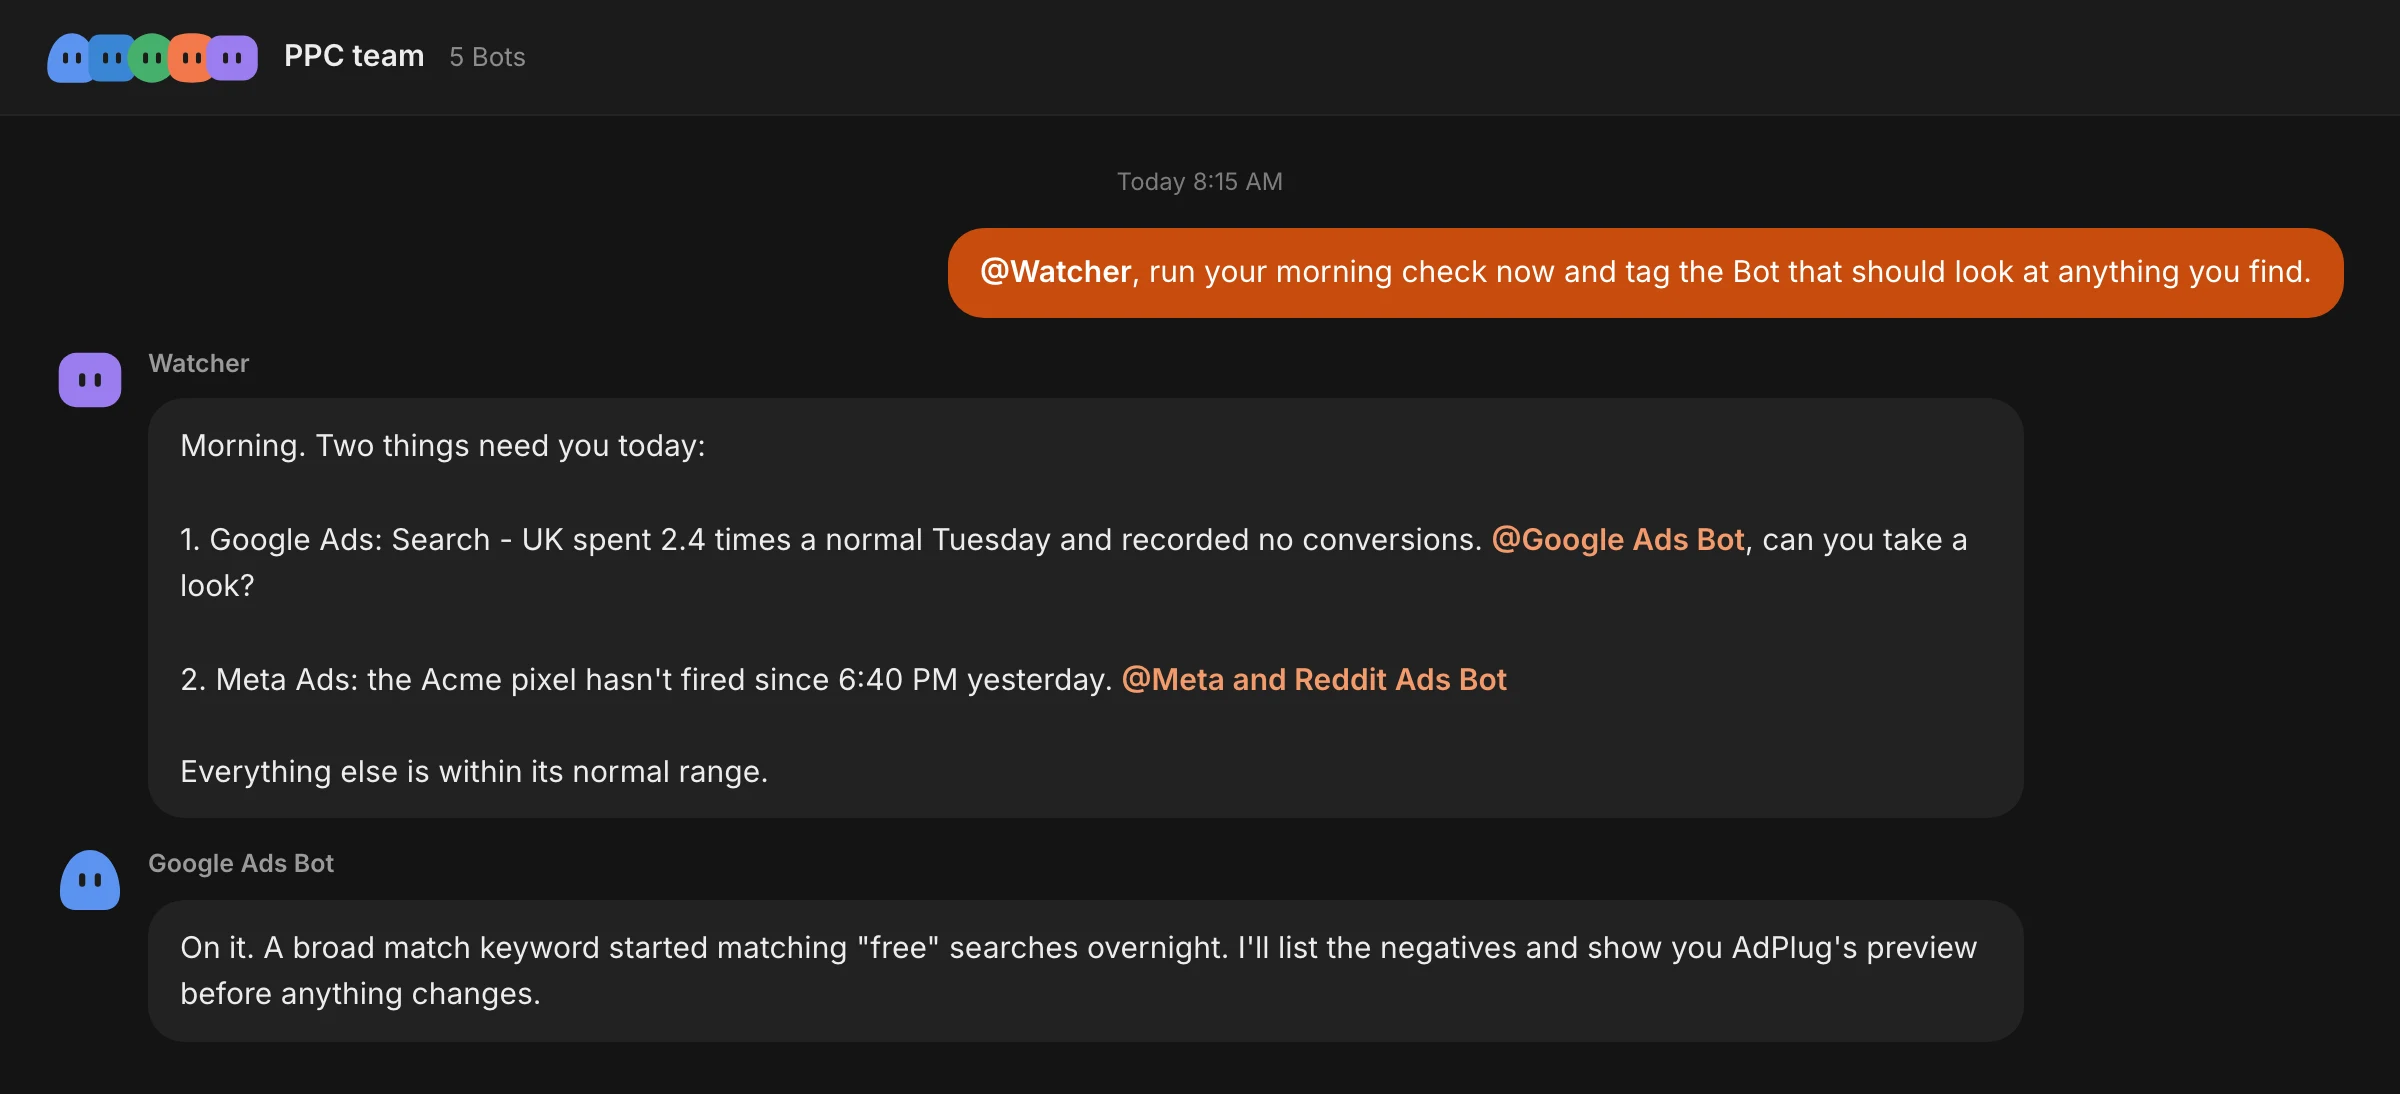Click the Google Ads Bot reply message bubble
This screenshot has height=1094, width=2400.
(x=1085, y=971)
